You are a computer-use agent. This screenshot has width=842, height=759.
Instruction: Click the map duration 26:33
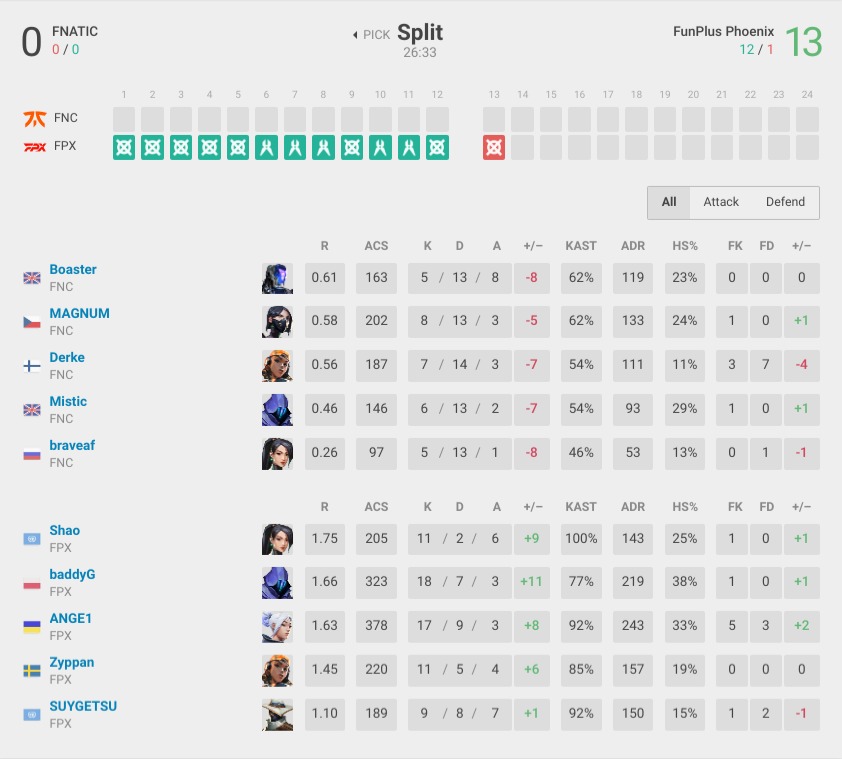420,53
